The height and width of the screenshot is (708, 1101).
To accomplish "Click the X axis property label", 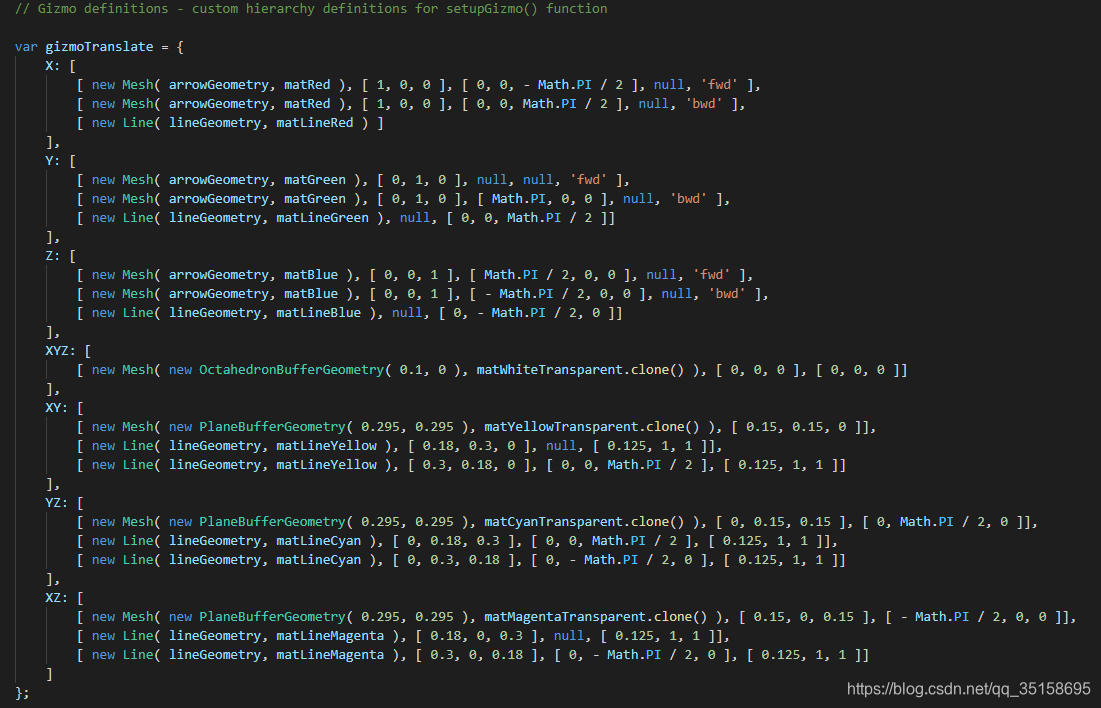I will coord(51,65).
